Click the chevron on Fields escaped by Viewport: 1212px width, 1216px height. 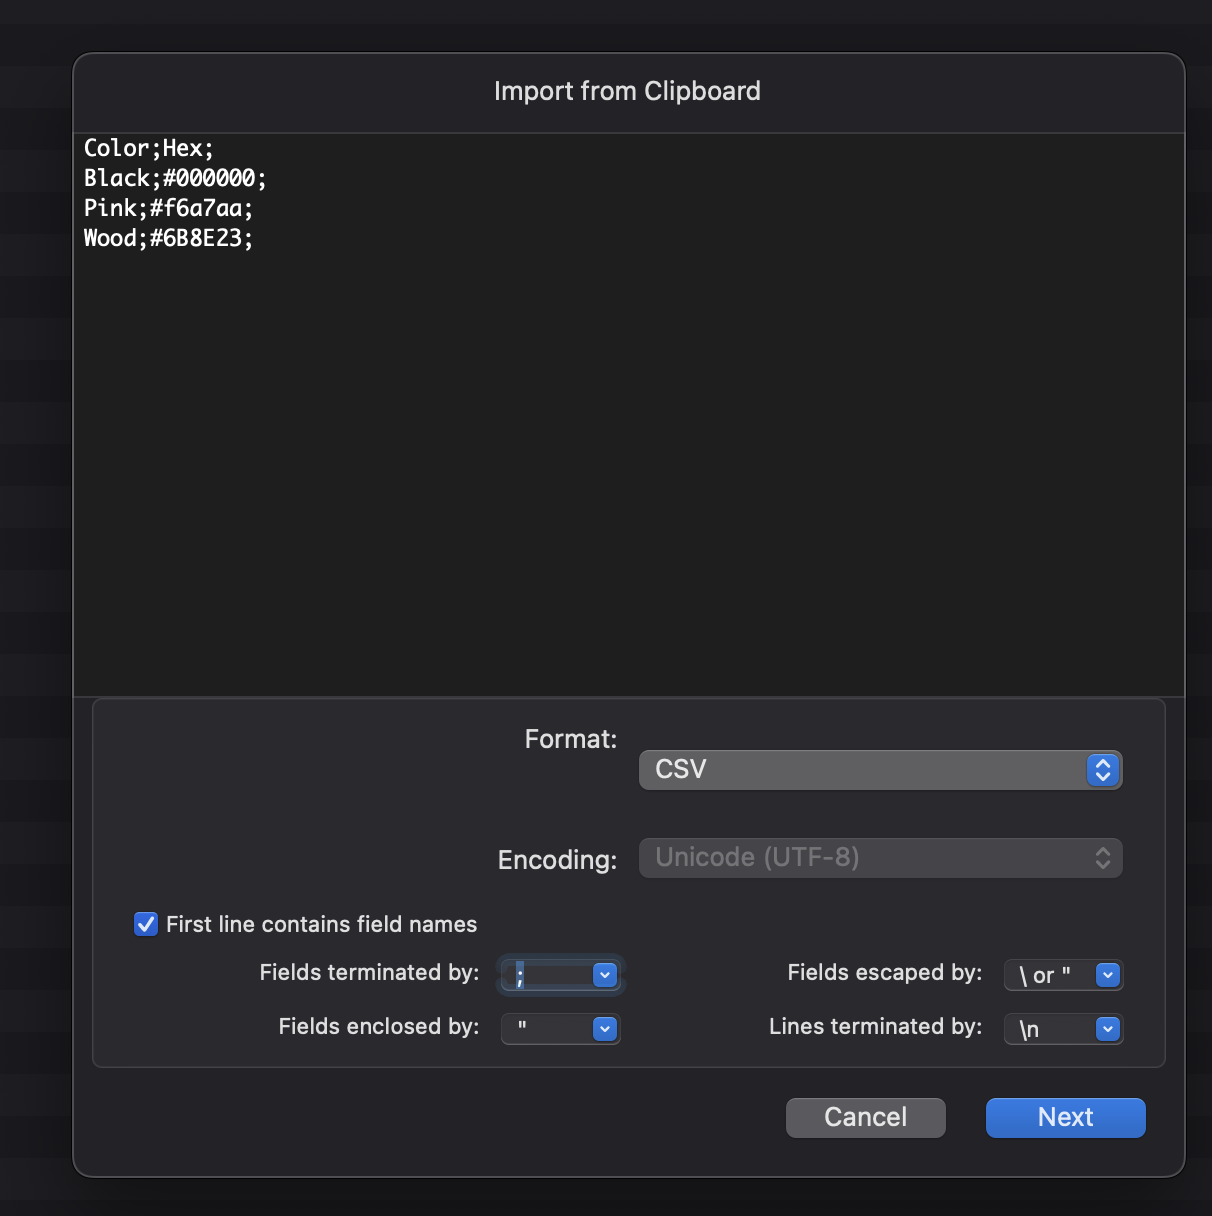coord(1107,974)
